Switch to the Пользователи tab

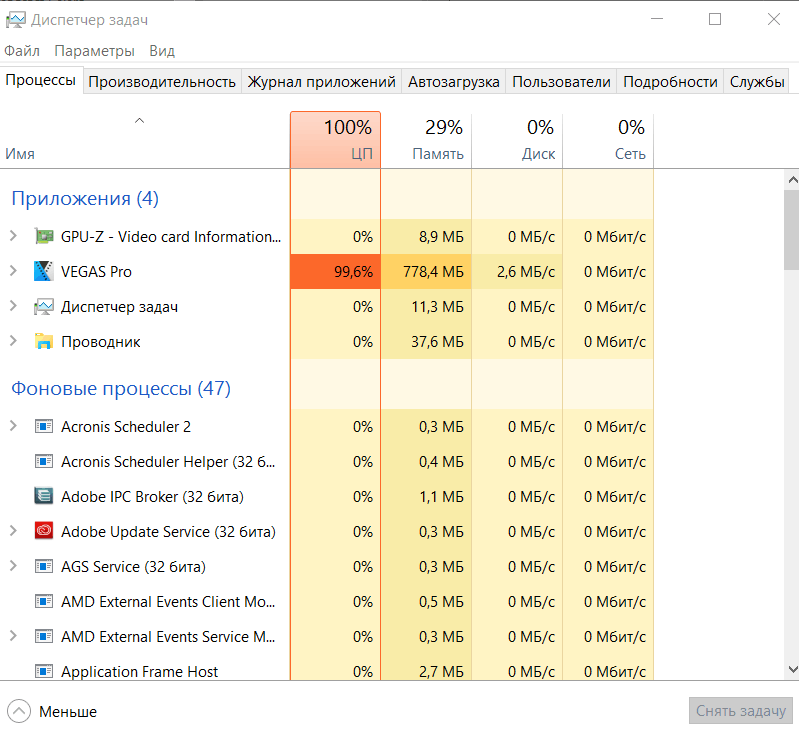[561, 82]
